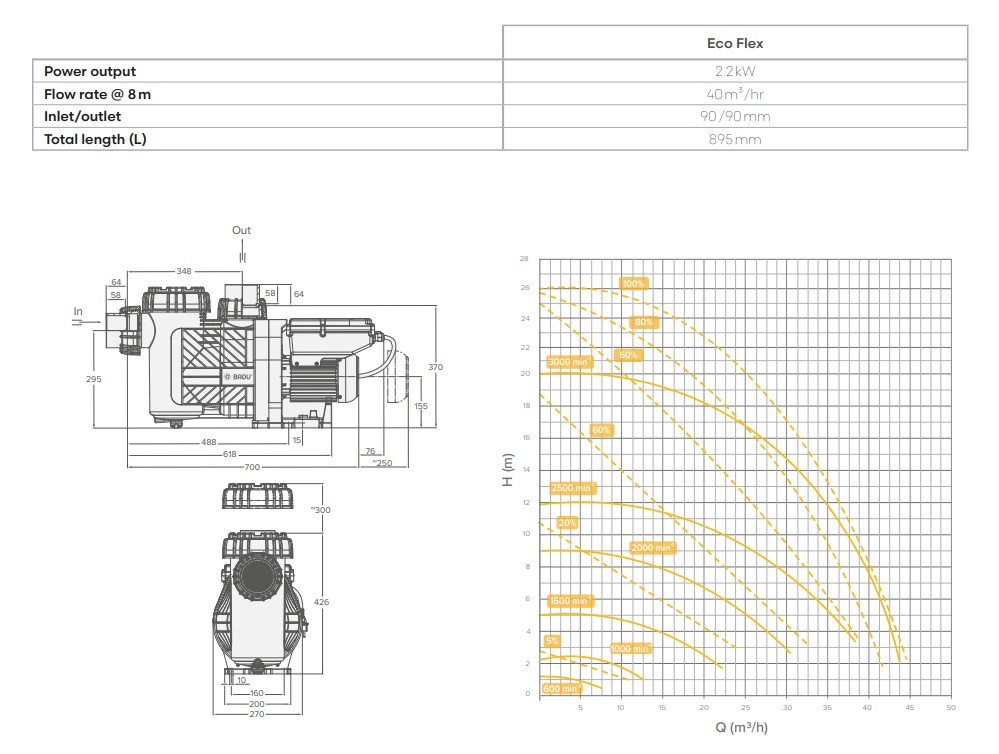Select the "270" overall width dimension

257,714
